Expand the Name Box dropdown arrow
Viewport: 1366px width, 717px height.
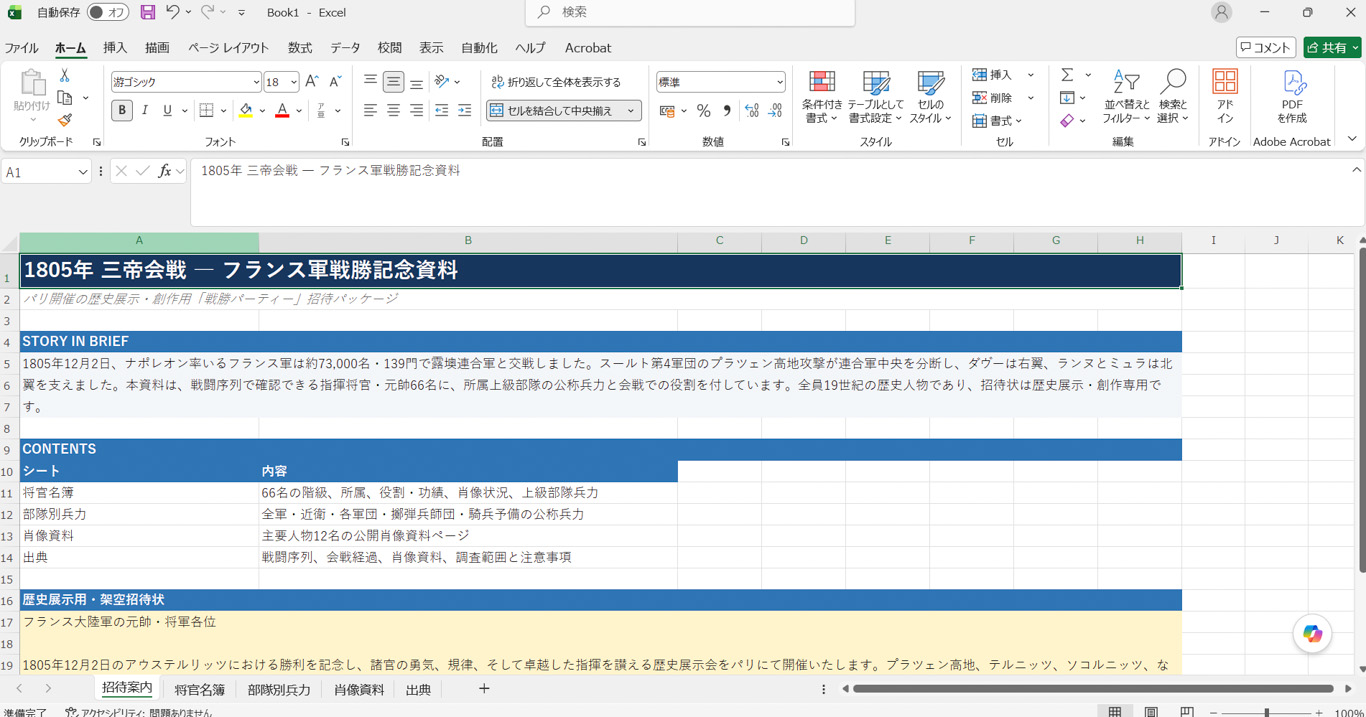tap(82, 172)
